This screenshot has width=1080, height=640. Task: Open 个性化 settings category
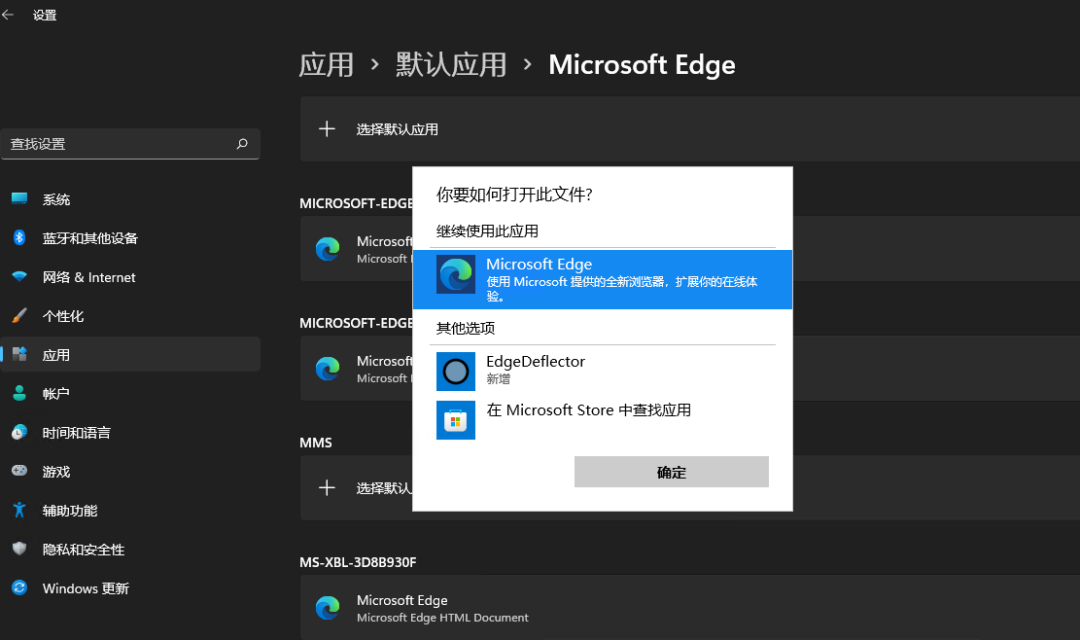130,316
